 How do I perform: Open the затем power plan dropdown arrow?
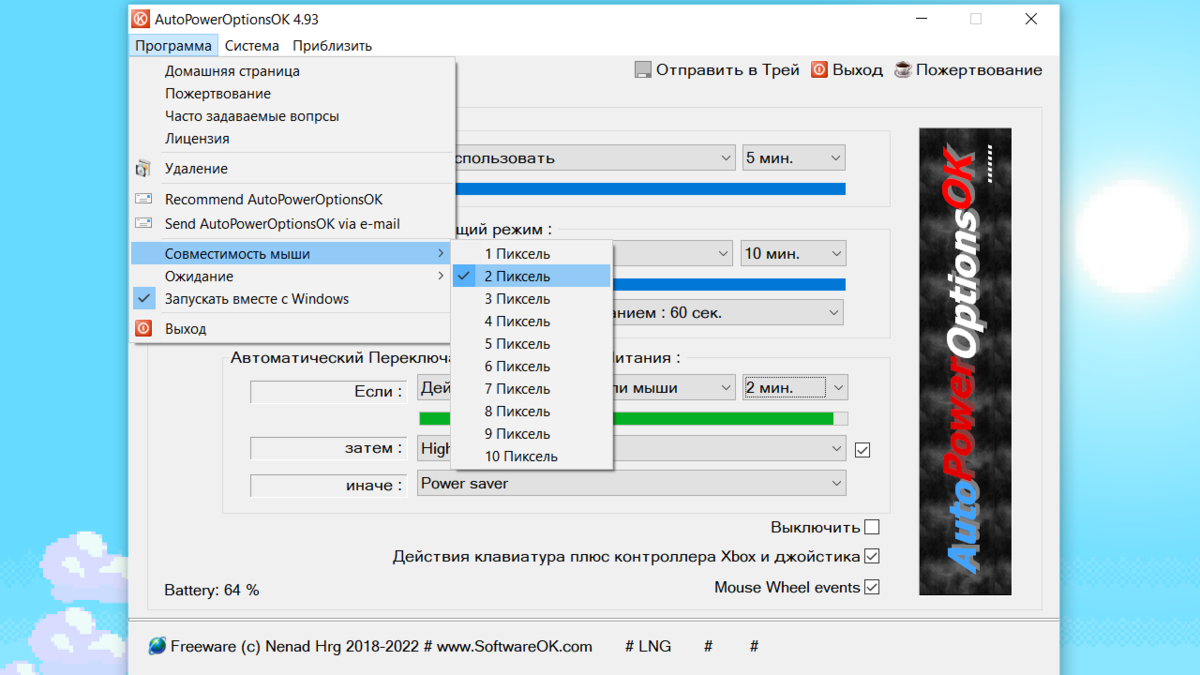[837, 449]
